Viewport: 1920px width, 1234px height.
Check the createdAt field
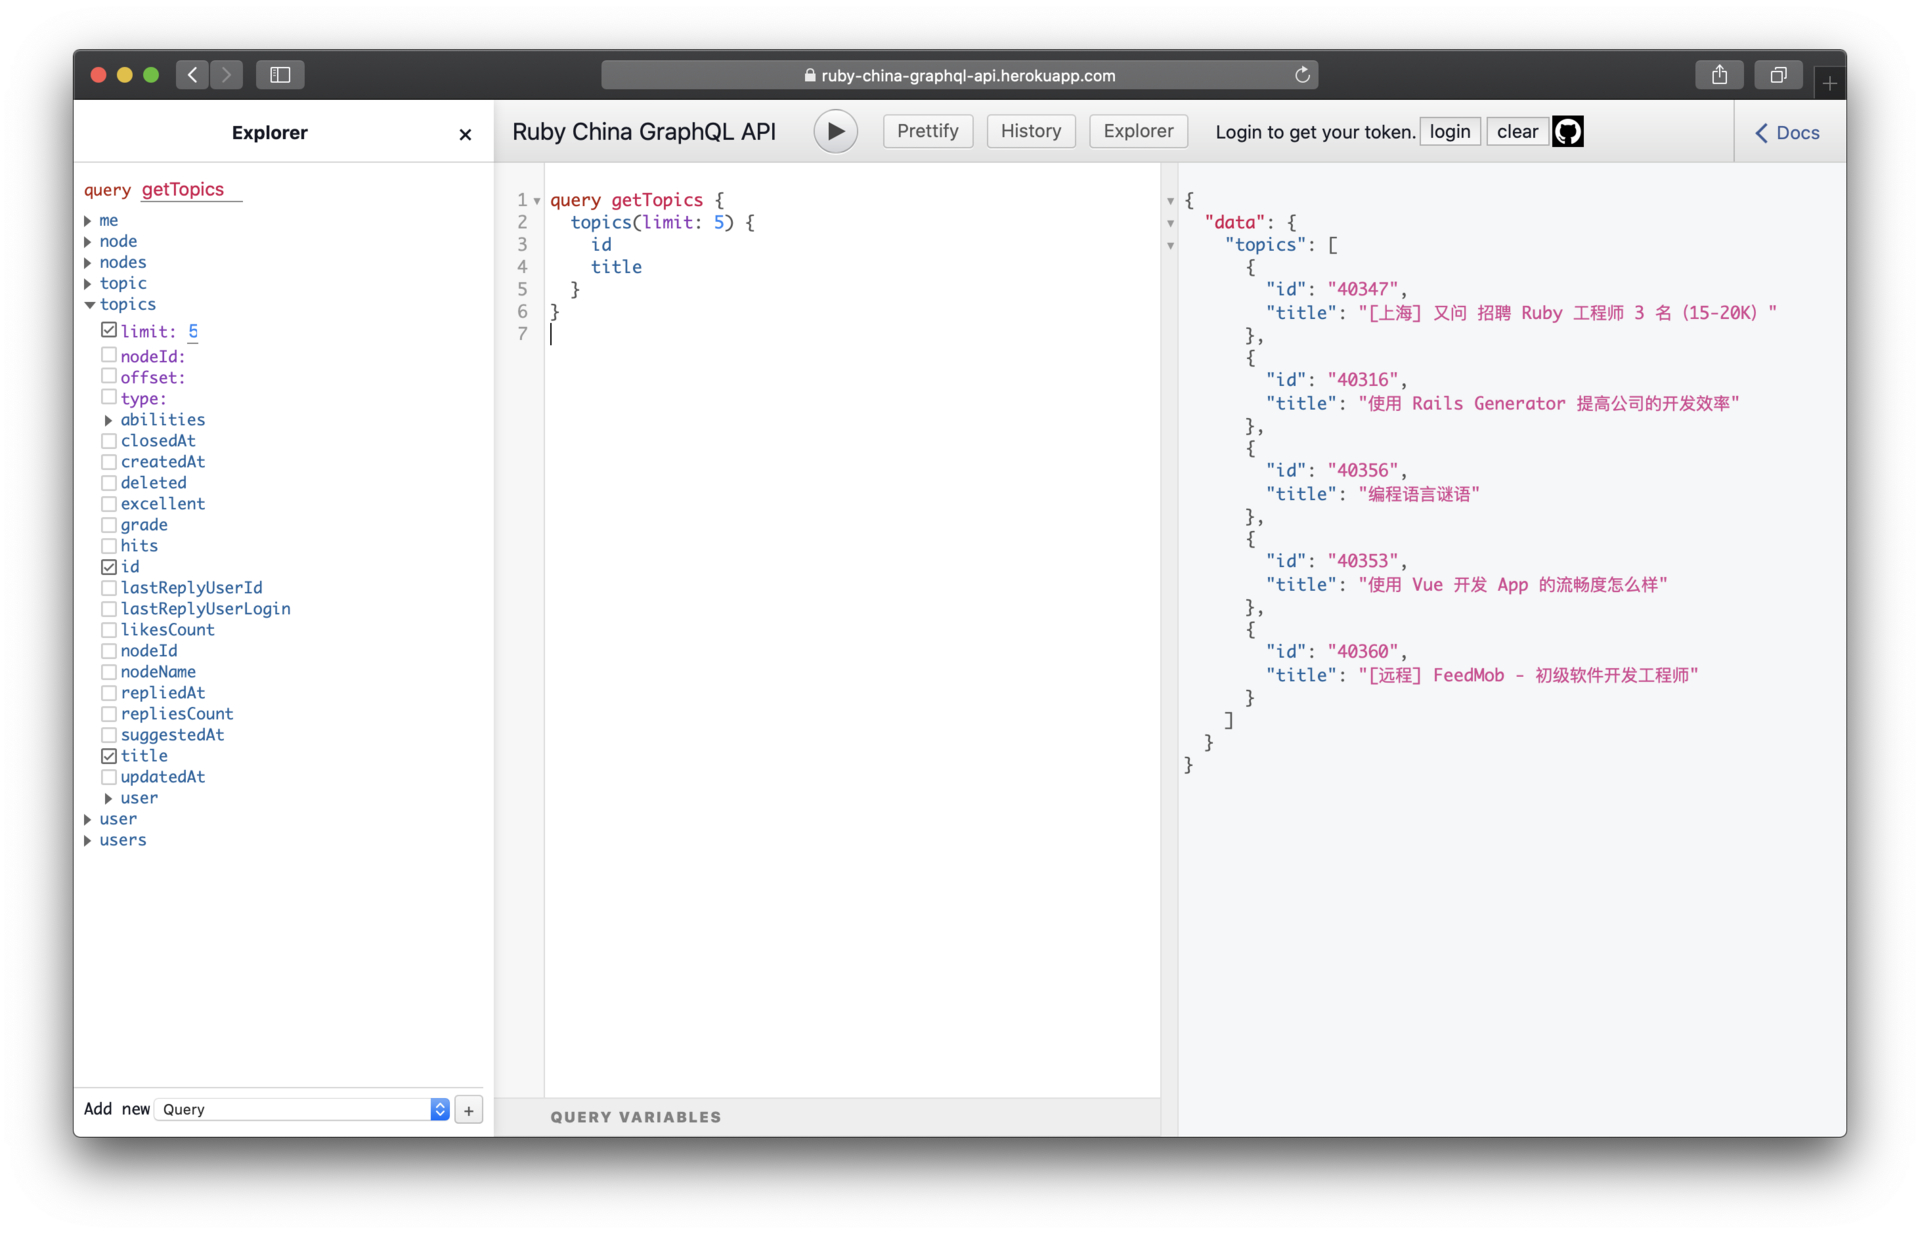(109, 461)
